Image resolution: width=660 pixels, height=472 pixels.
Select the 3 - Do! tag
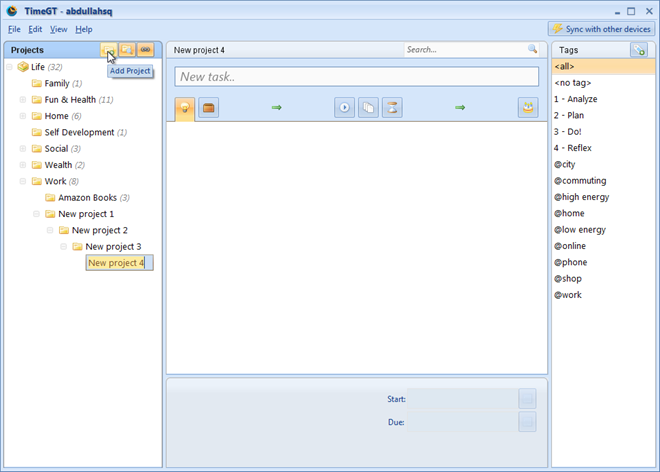tap(603, 132)
